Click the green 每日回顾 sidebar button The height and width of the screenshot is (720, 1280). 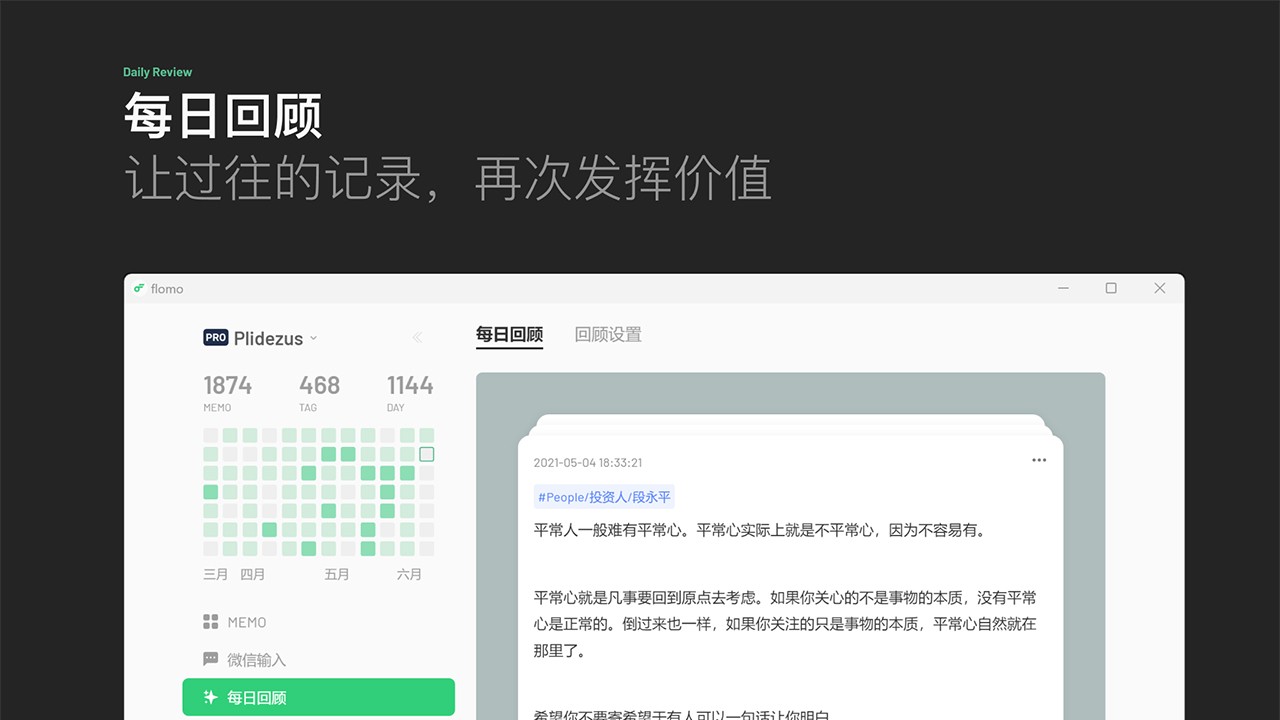pos(318,697)
